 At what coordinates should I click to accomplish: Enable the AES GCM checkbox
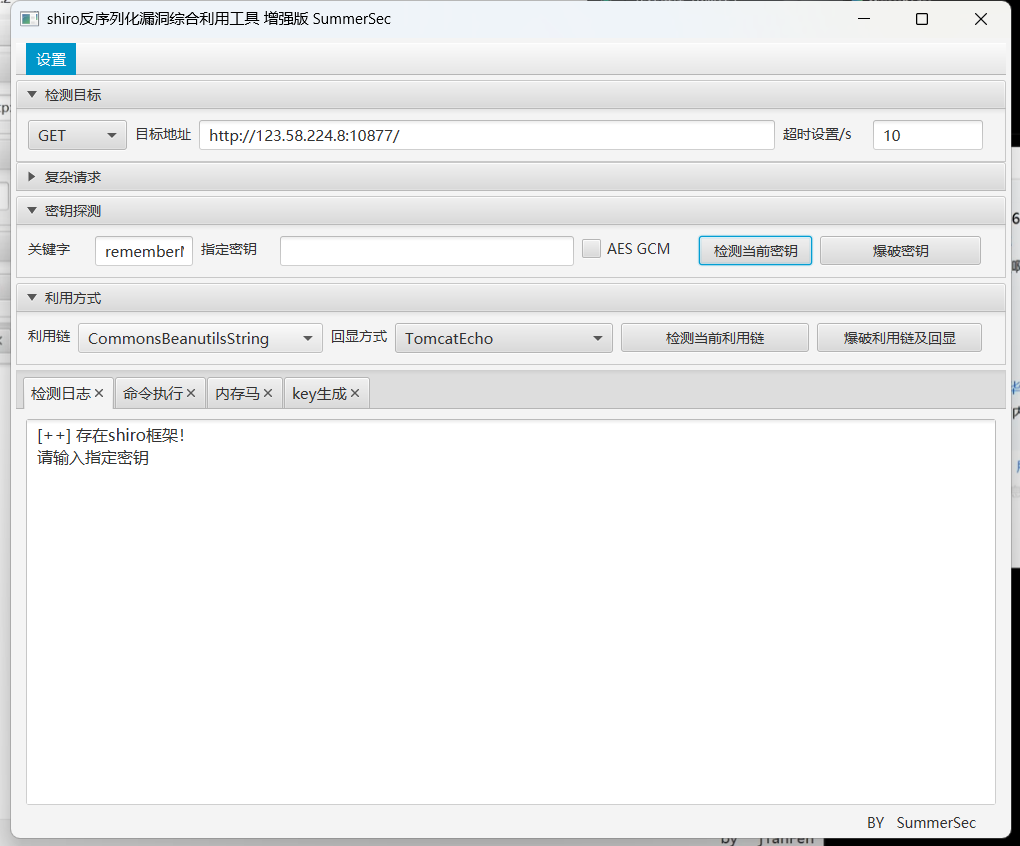[591, 248]
